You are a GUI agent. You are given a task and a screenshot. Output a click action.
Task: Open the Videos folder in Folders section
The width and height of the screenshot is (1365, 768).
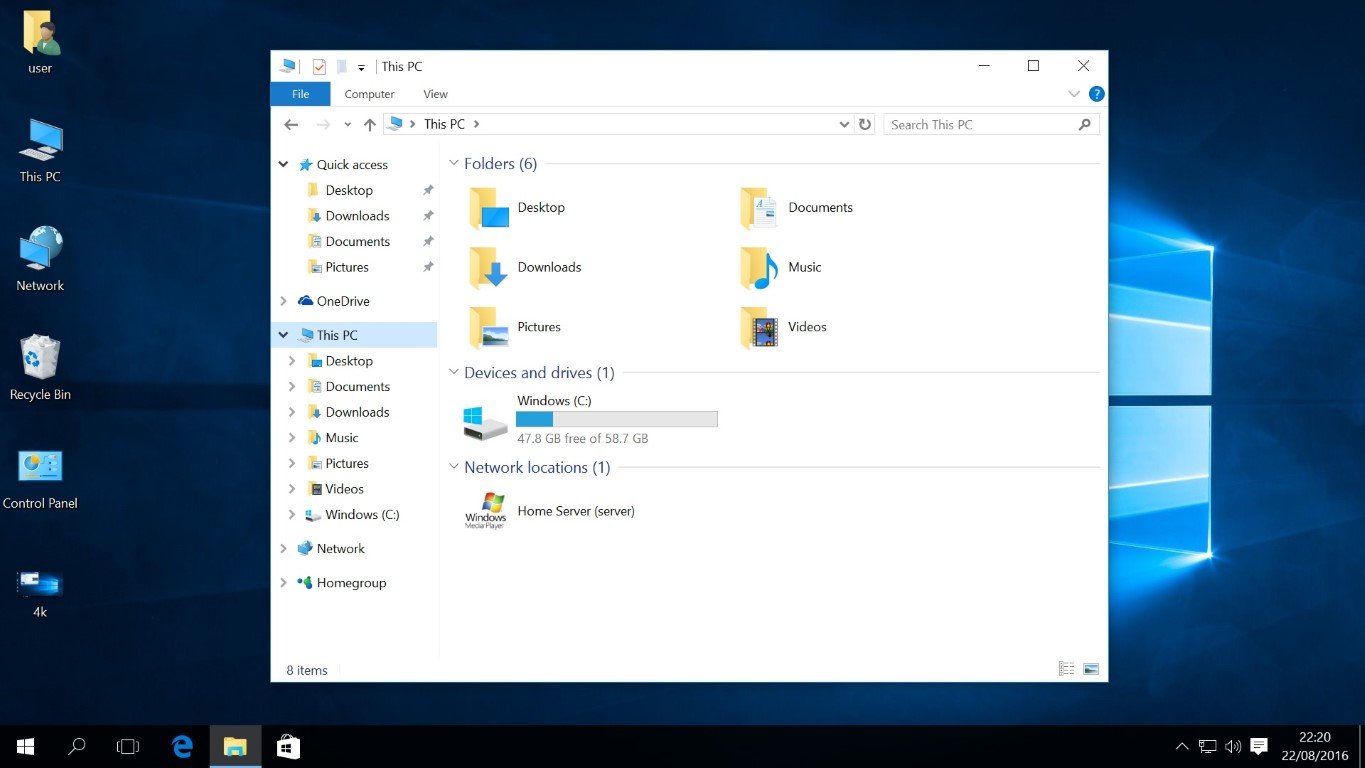click(784, 327)
